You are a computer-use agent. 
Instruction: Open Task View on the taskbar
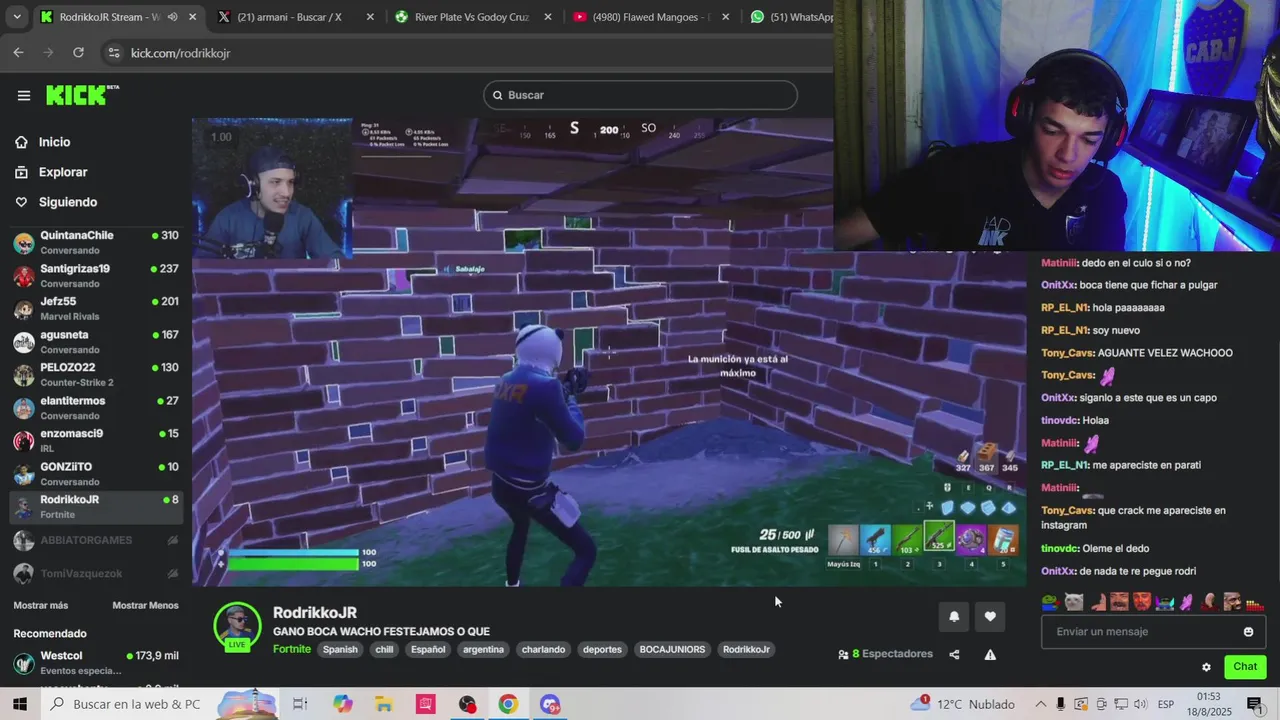coord(300,704)
